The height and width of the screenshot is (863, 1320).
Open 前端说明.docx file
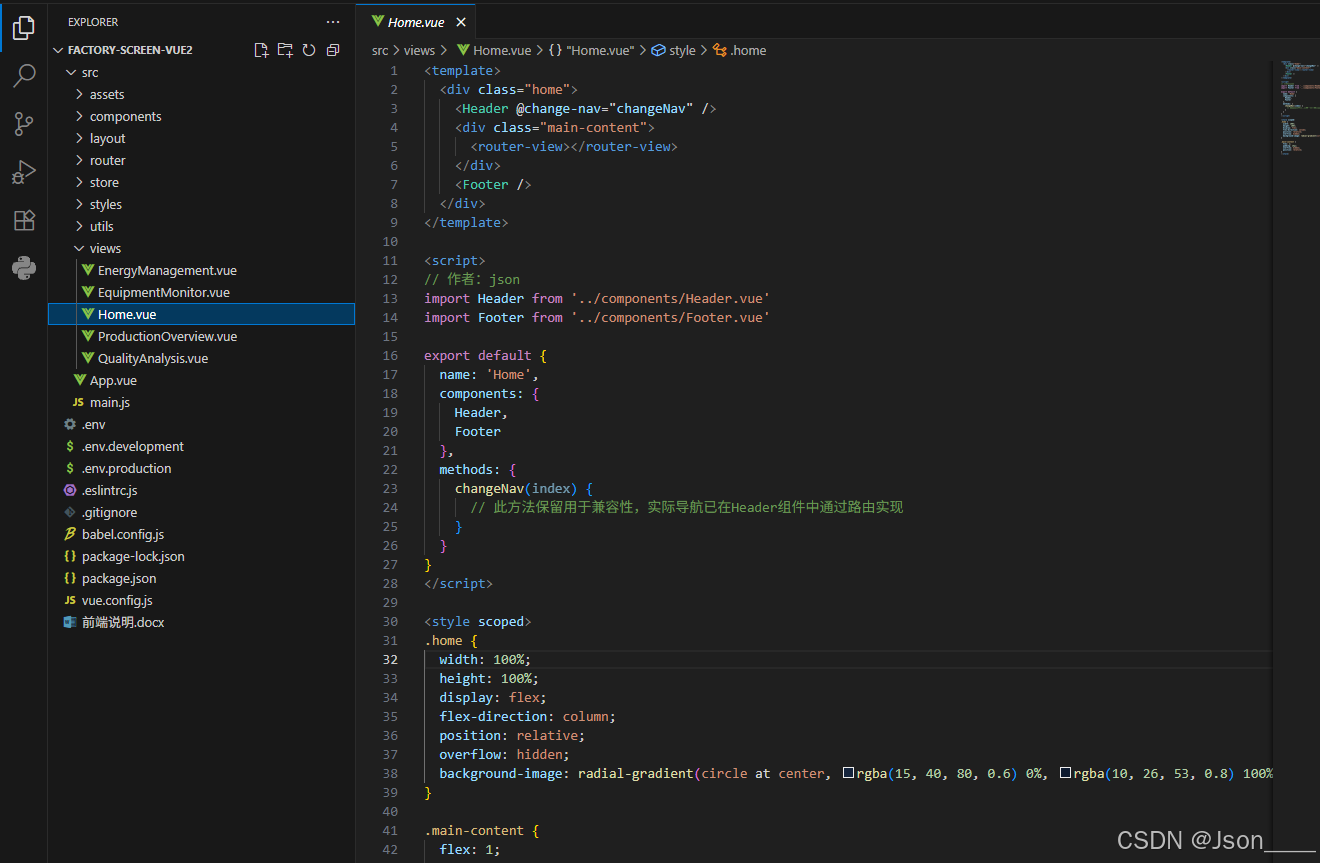pyautogui.click(x=201, y=622)
